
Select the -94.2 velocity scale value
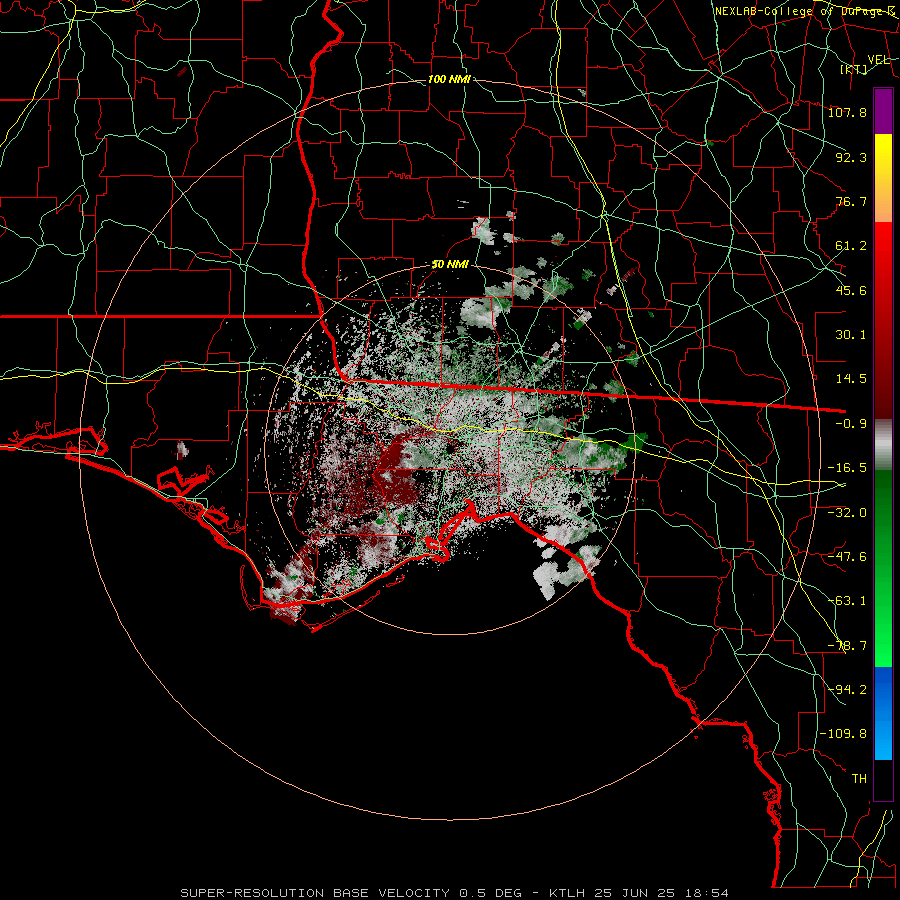(847, 689)
